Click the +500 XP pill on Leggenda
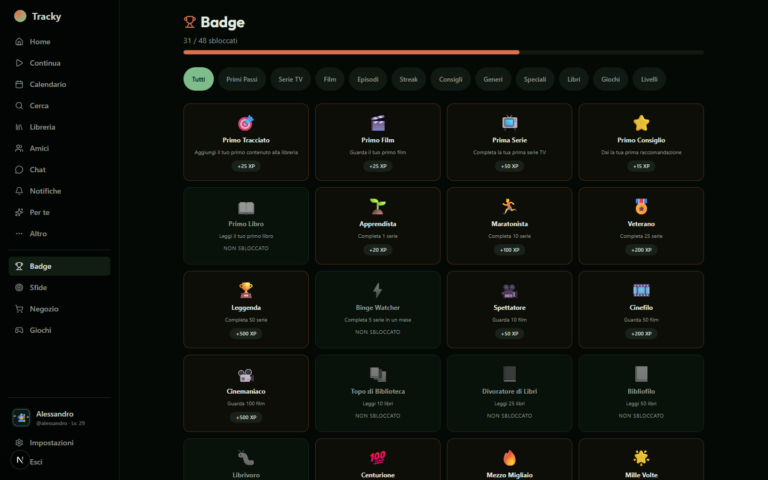Screen dimensions: 768x480 coord(246,334)
